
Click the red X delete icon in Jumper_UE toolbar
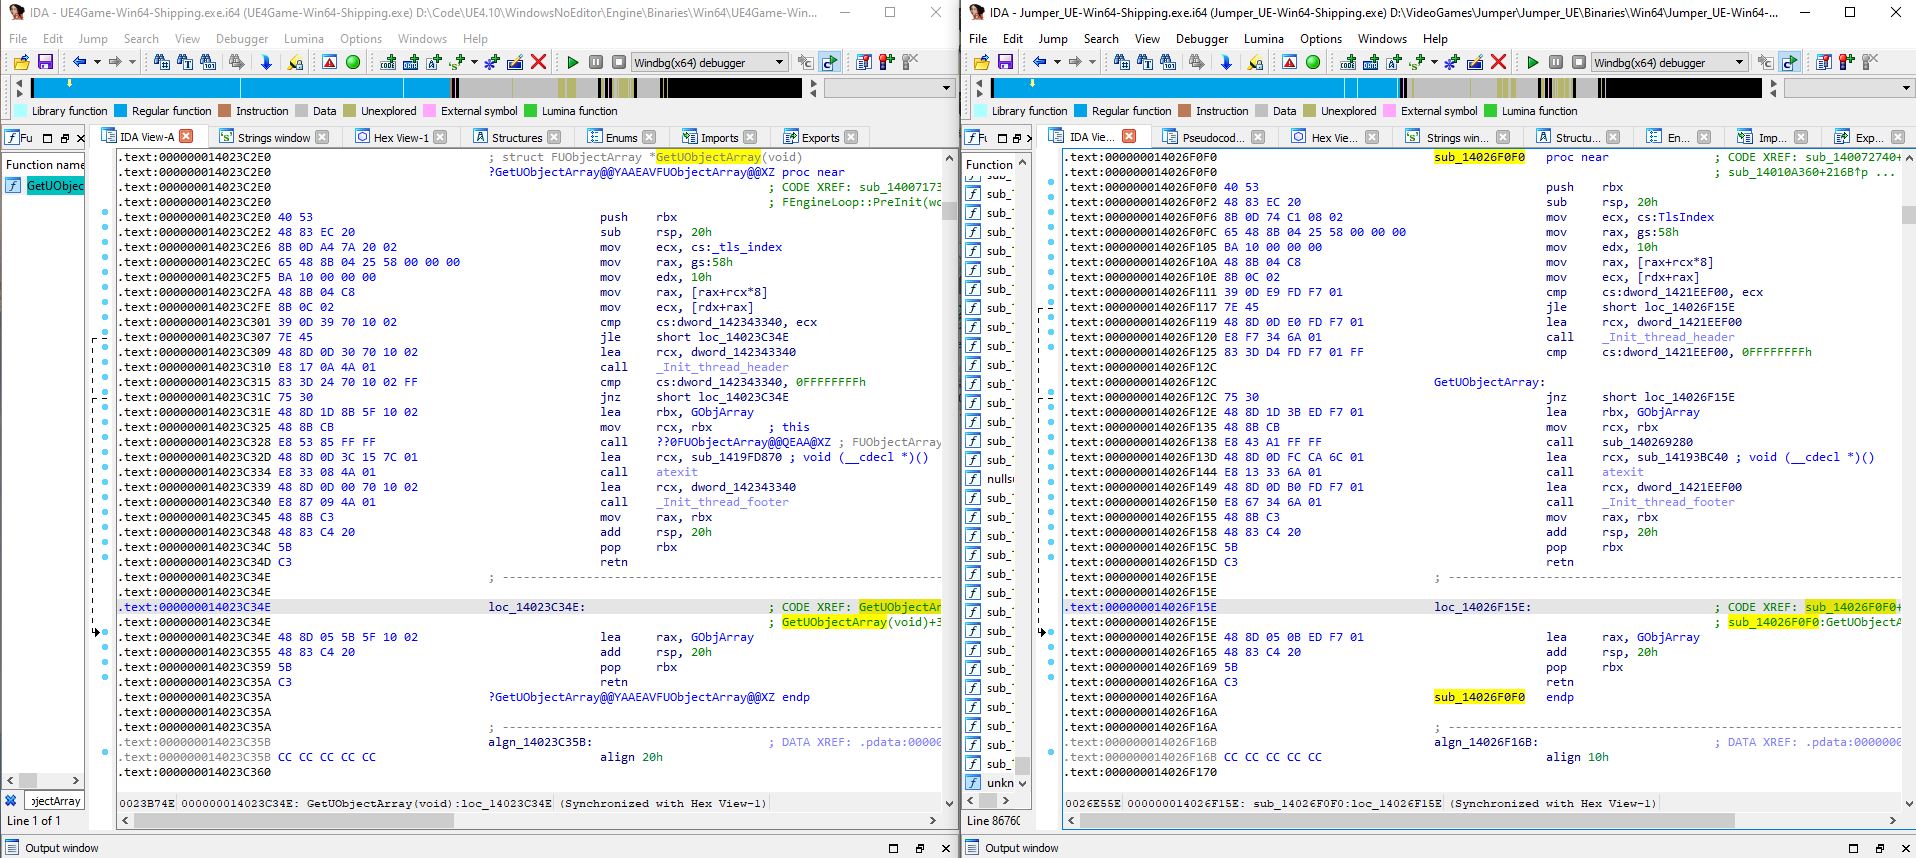click(1498, 62)
